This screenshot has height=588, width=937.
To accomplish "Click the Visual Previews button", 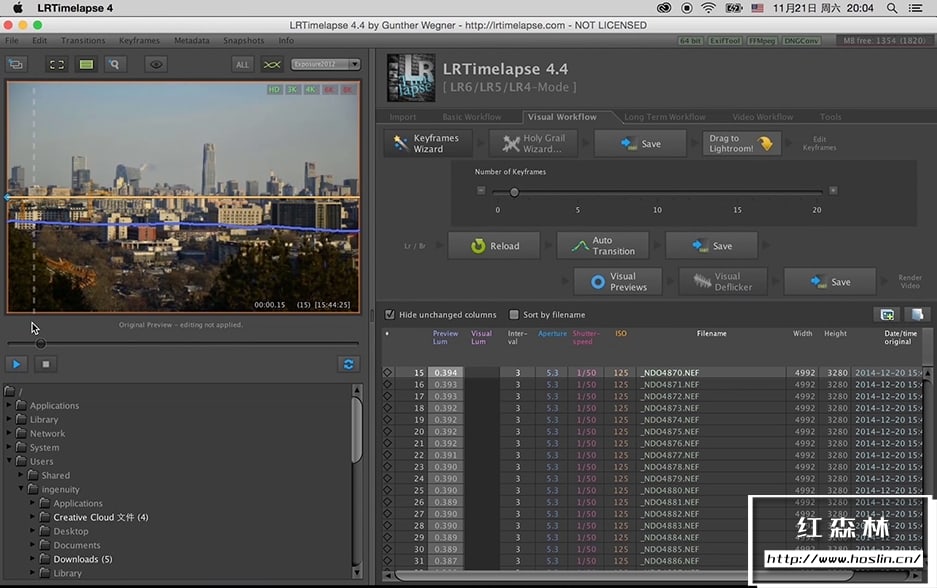I will click(618, 281).
